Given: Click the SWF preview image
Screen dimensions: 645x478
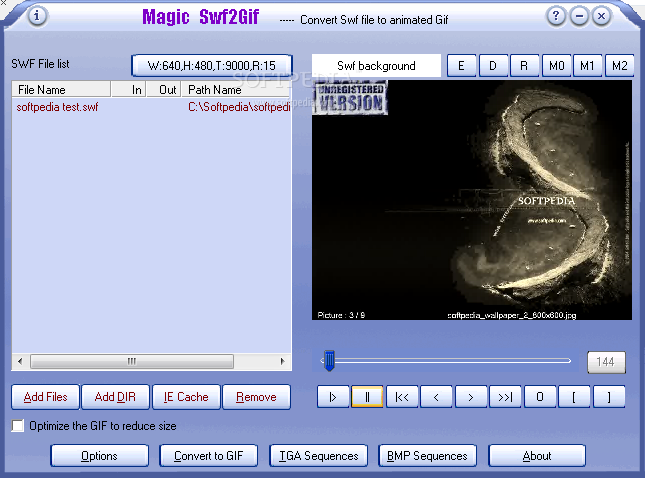Looking at the screenshot, I should point(472,200).
